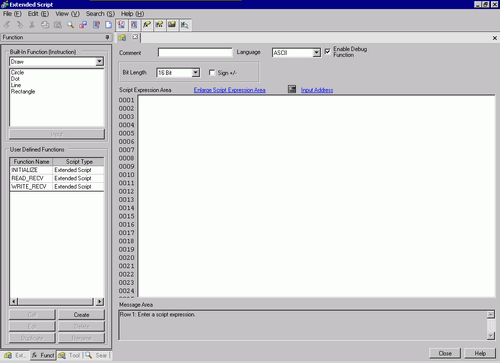This screenshot has height=363, width=500.
Task: Click the last toolbar icon with magnifier
Action: (x=185, y=25)
